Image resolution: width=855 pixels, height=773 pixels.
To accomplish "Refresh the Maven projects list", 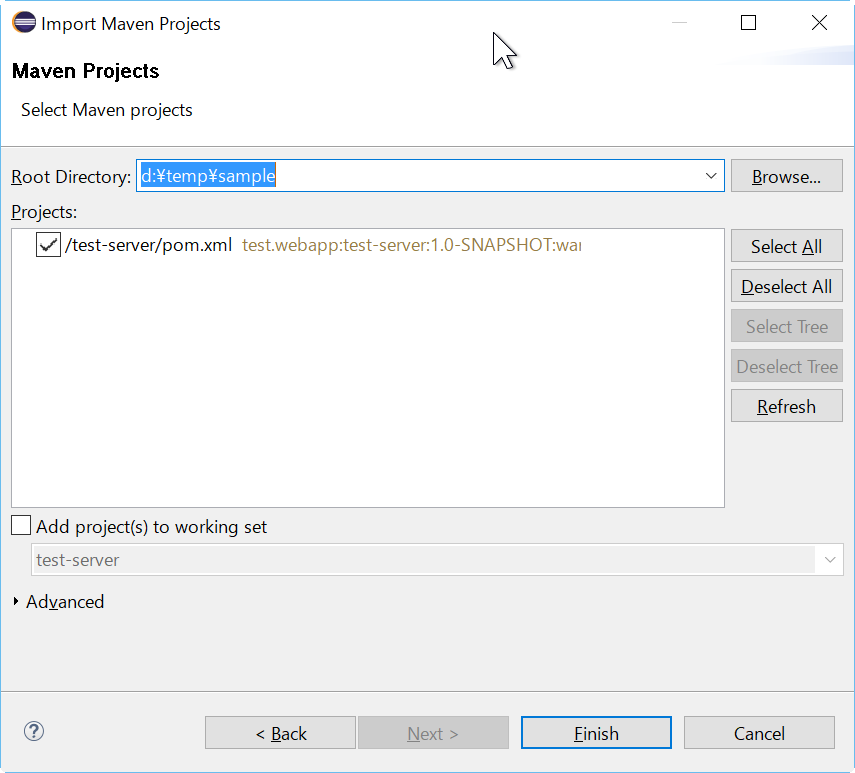I will click(x=786, y=405).
